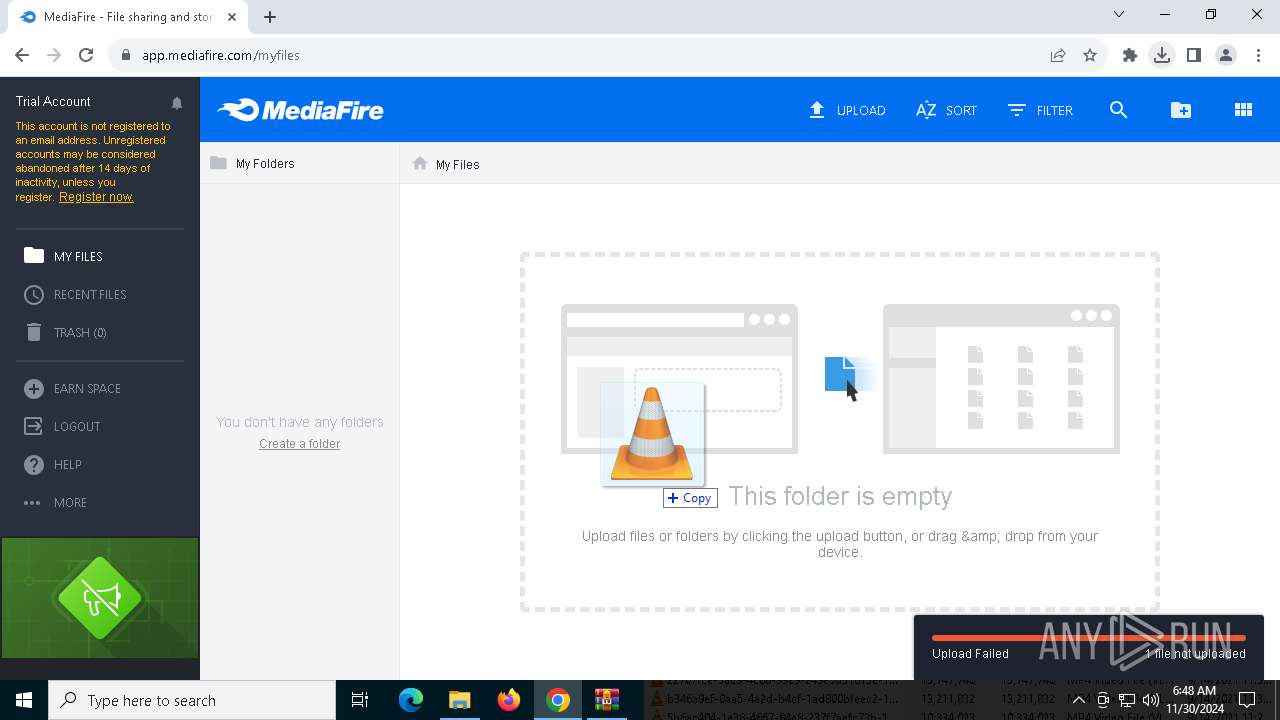This screenshot has width=1280, height=720.
Task: Open a new tab with plus button
Action: (x=270, y=16)
